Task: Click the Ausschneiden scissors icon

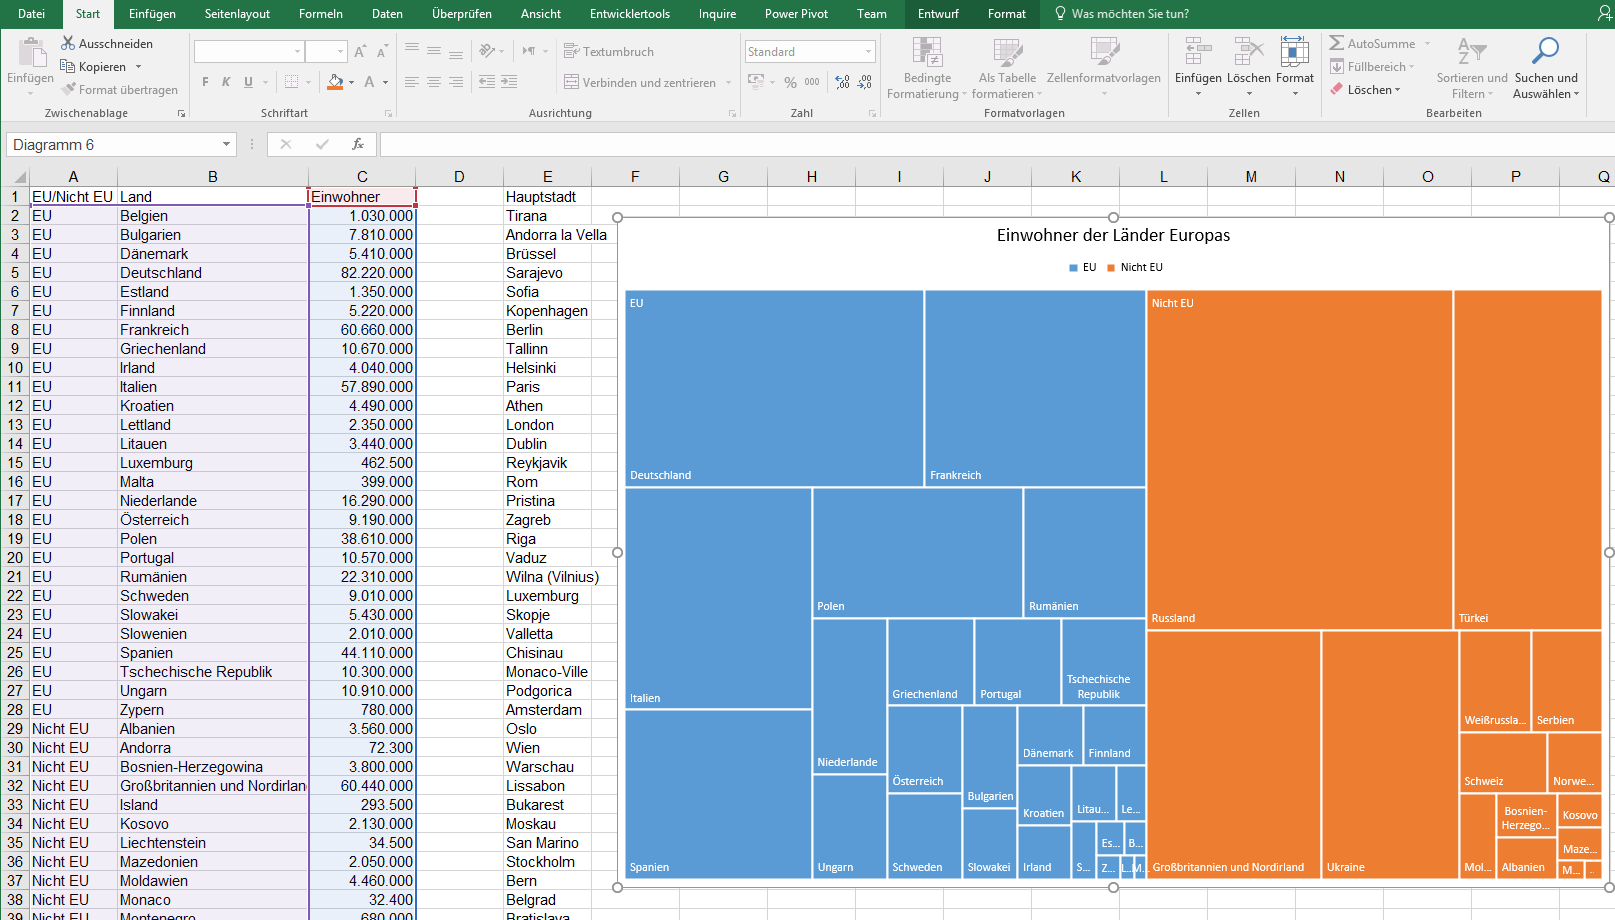Action: tap(69, 43)
